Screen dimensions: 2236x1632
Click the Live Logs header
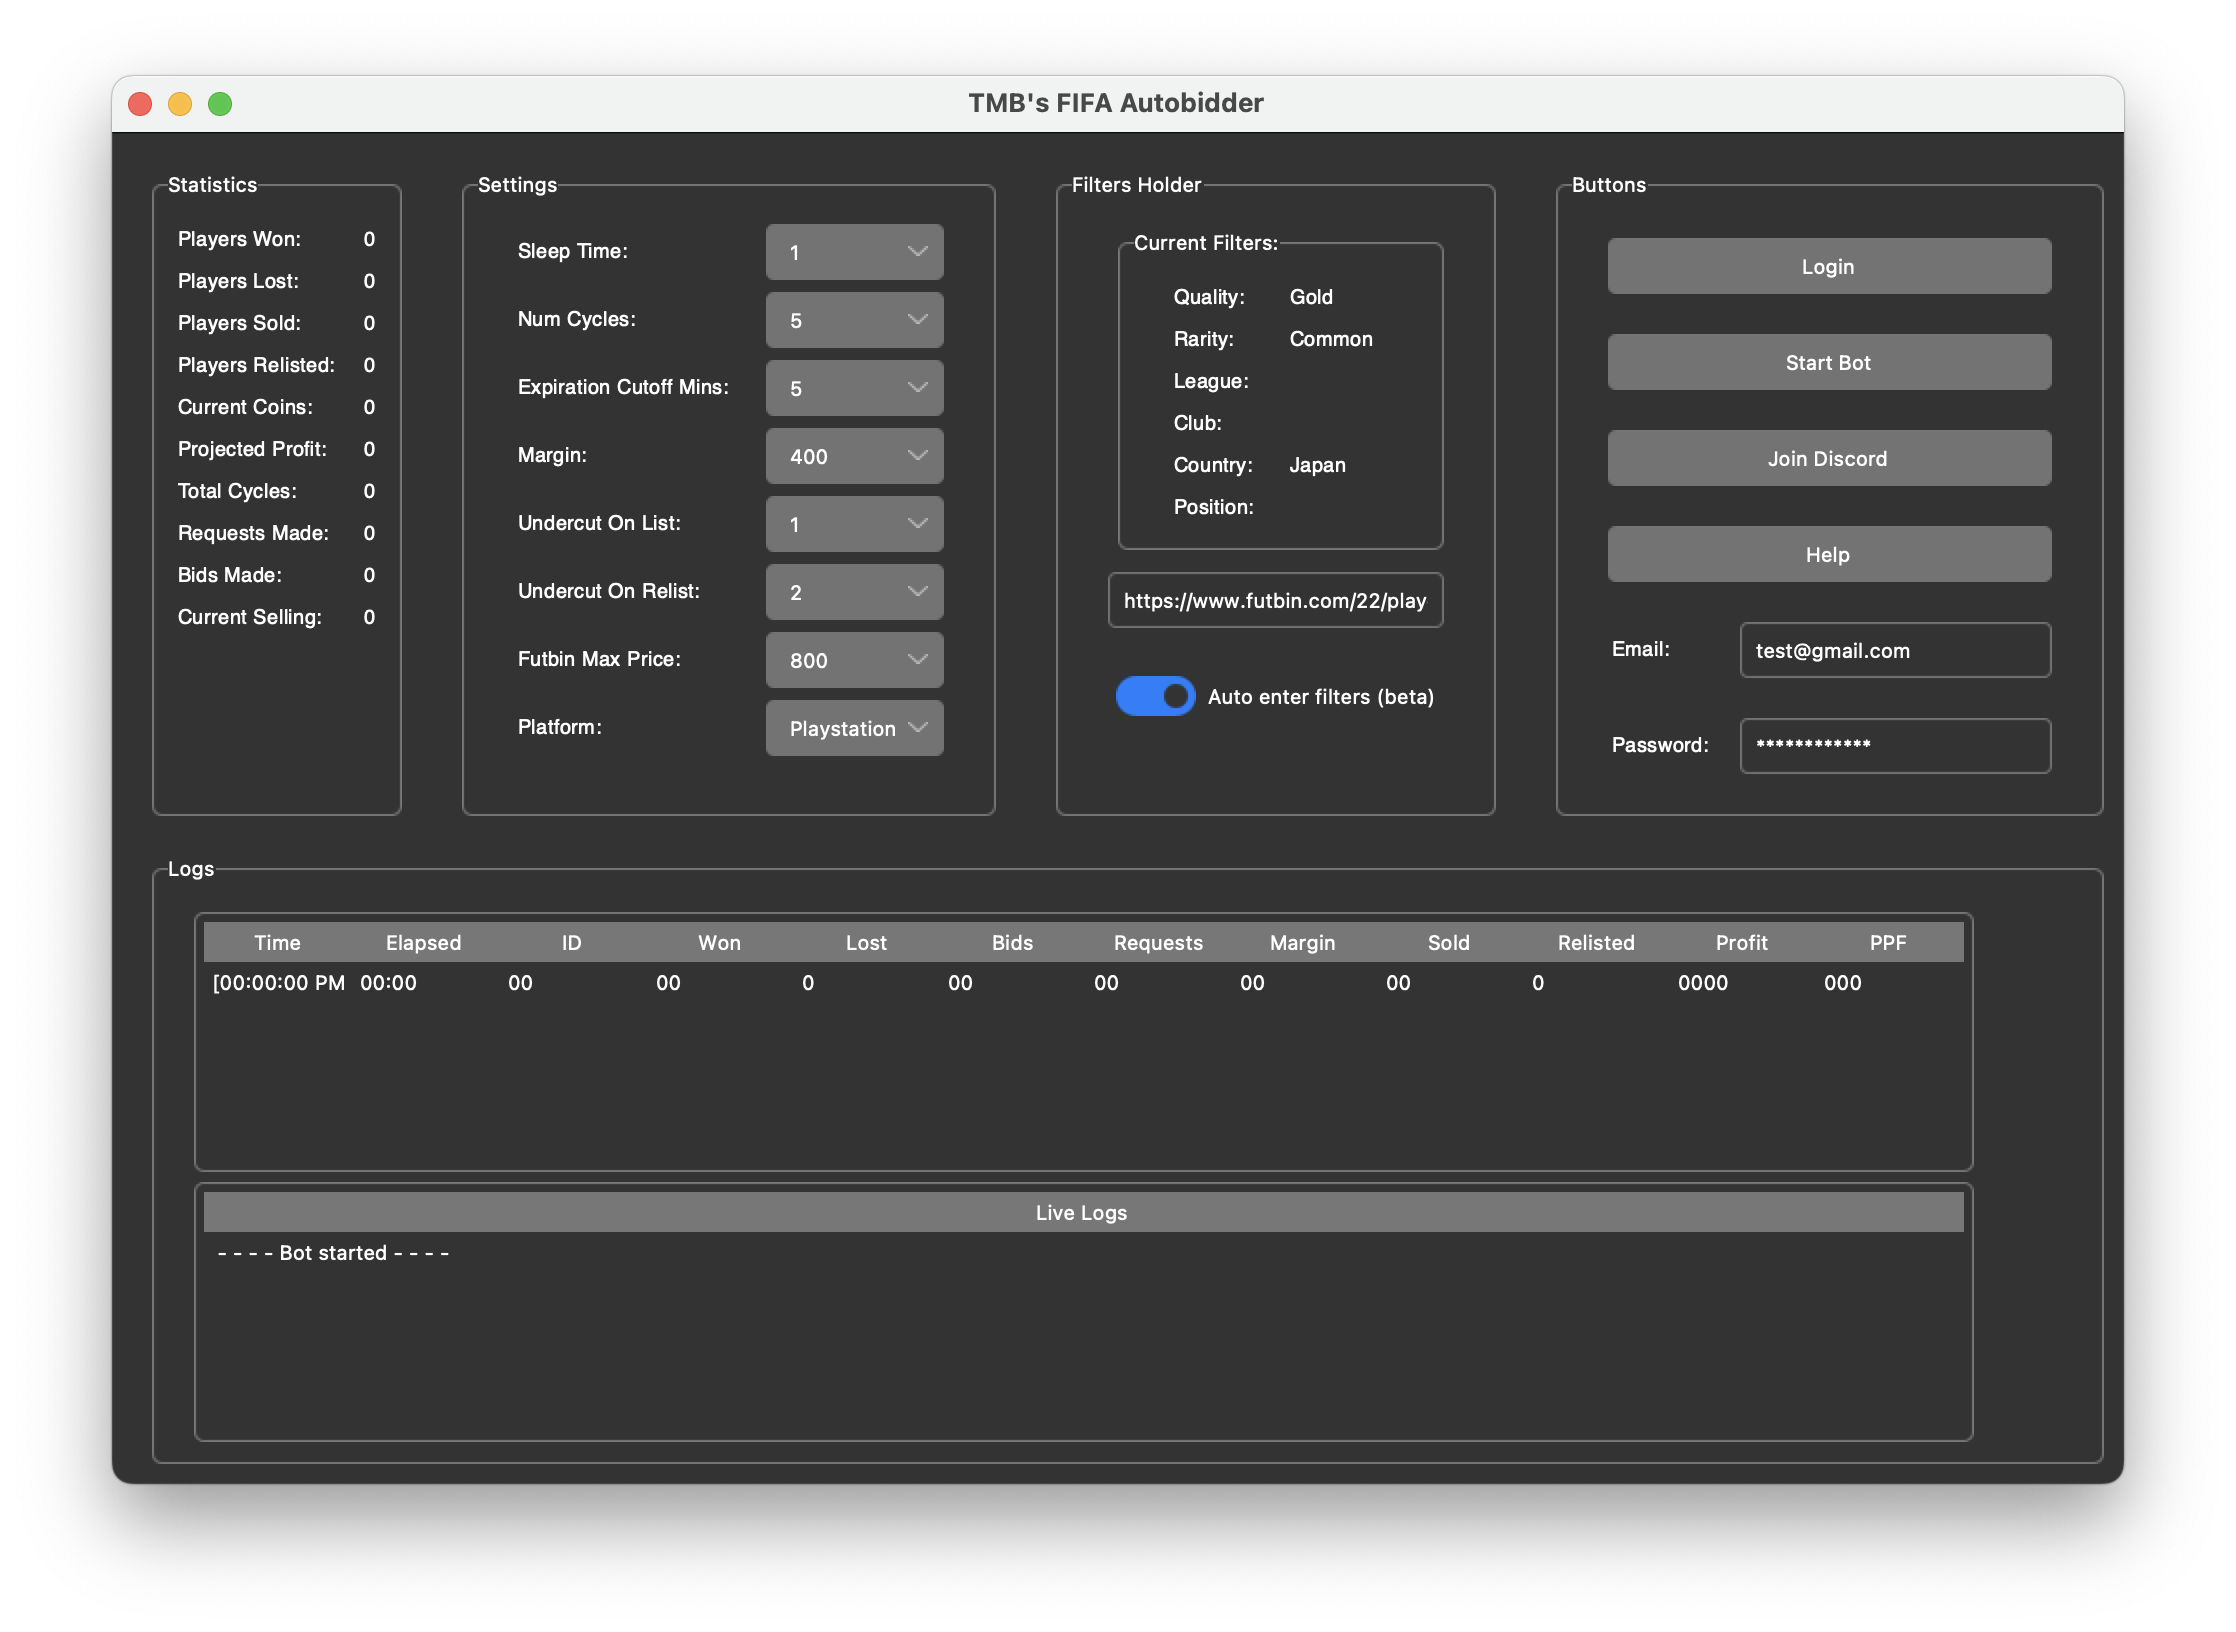(1082, 1212)
